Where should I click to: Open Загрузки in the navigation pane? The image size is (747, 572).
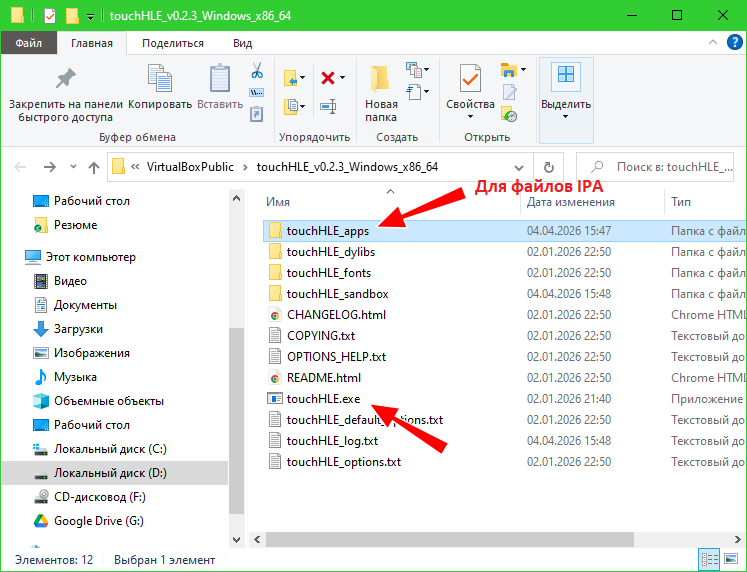(x=78, y=329)
